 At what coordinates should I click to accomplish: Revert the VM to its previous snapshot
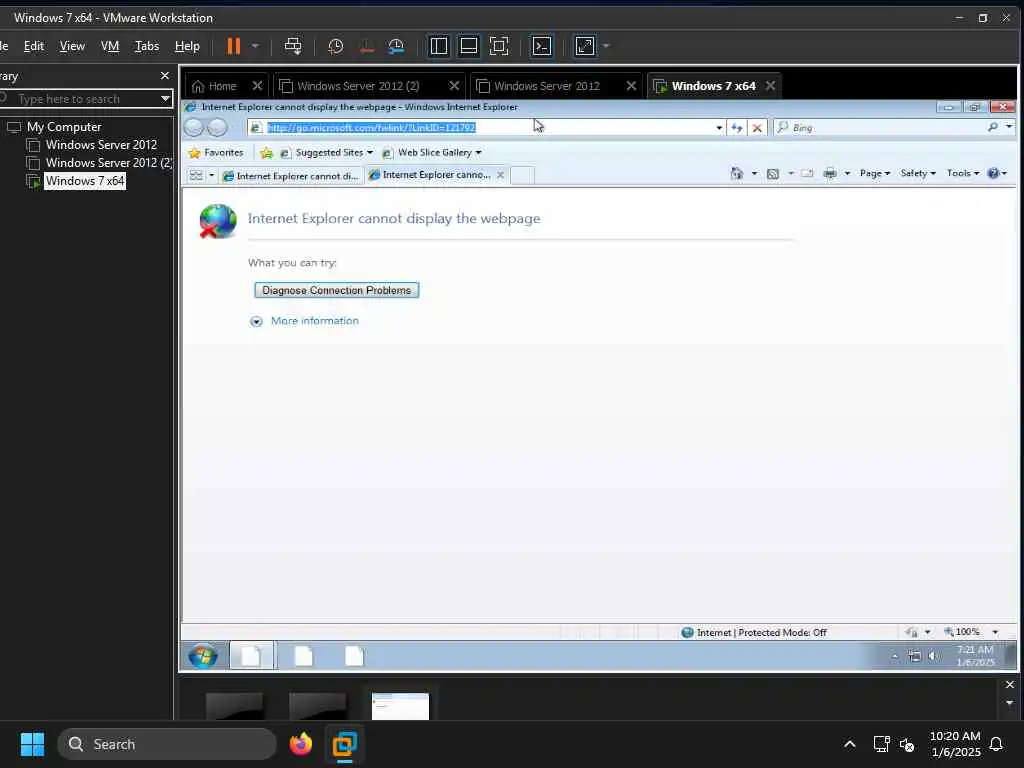[366, 46]
